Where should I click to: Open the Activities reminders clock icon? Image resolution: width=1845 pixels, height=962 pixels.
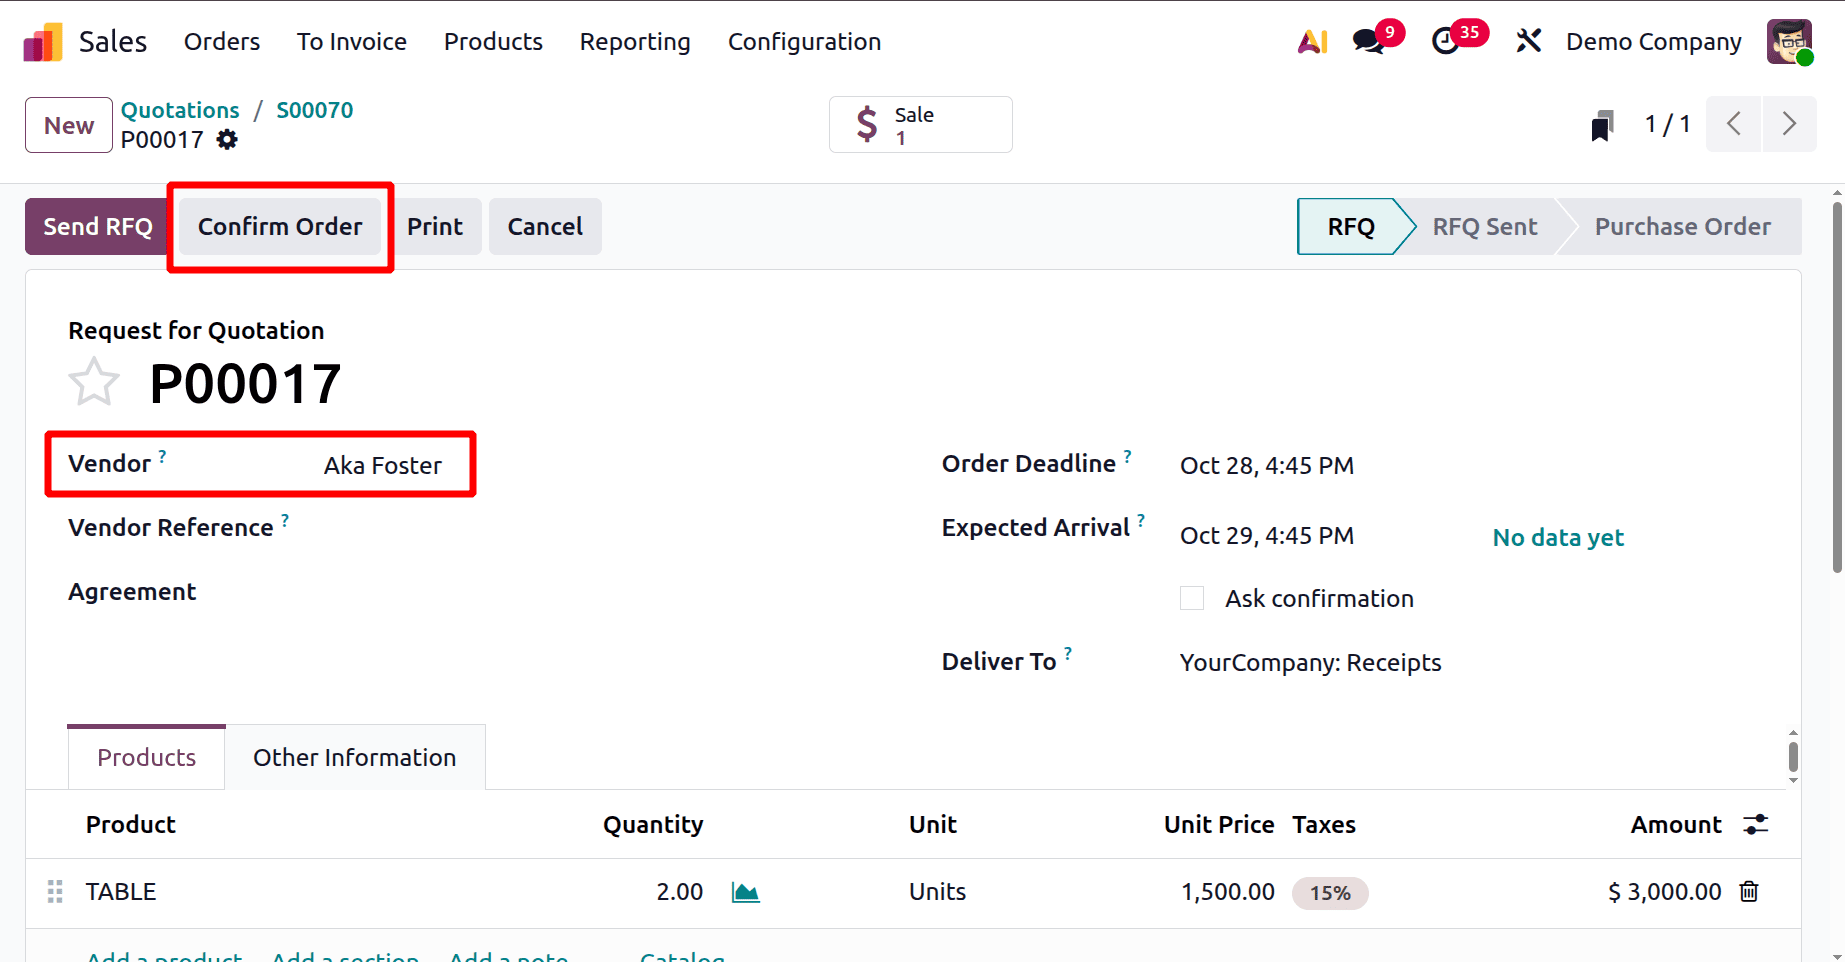coord(1447,41)
